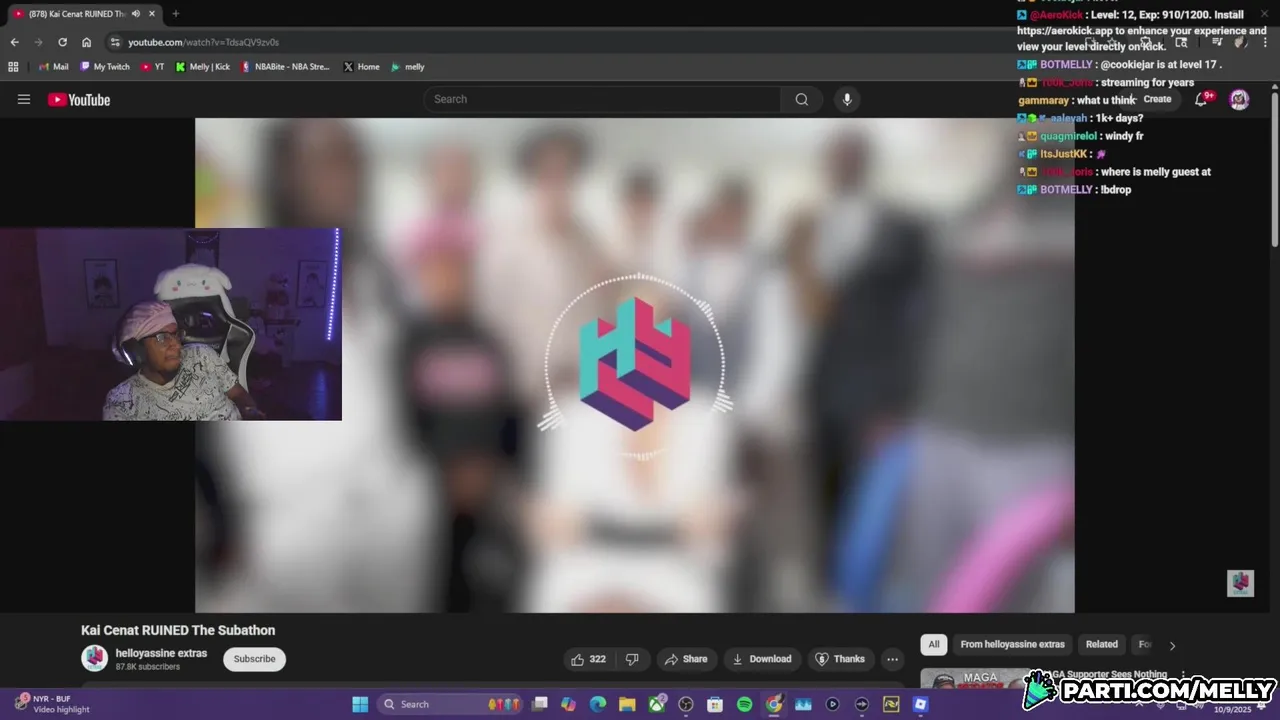Open Xbox app from the taskbar
The image size is (1280, 720).
pyautogui.click(x=657, y=704)
